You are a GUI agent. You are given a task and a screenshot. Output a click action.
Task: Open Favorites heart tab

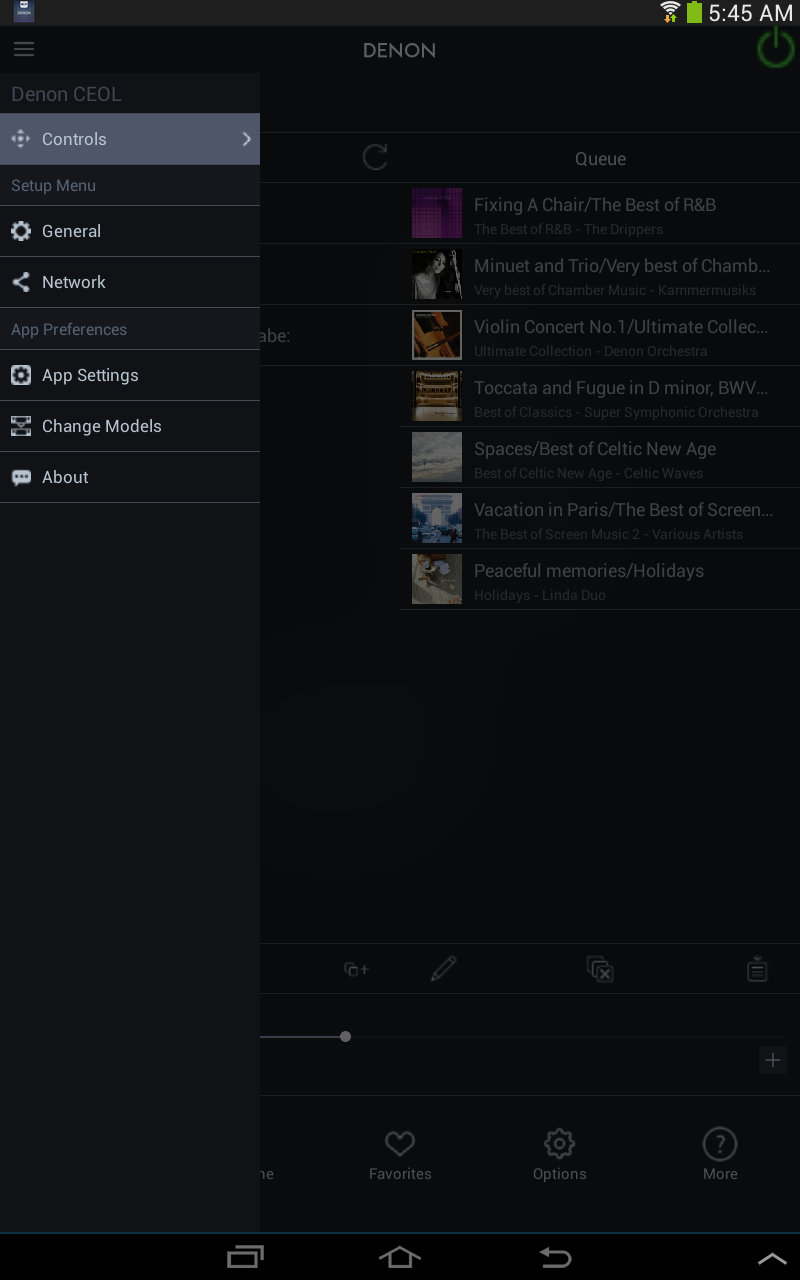click(x=400, y=1155)
